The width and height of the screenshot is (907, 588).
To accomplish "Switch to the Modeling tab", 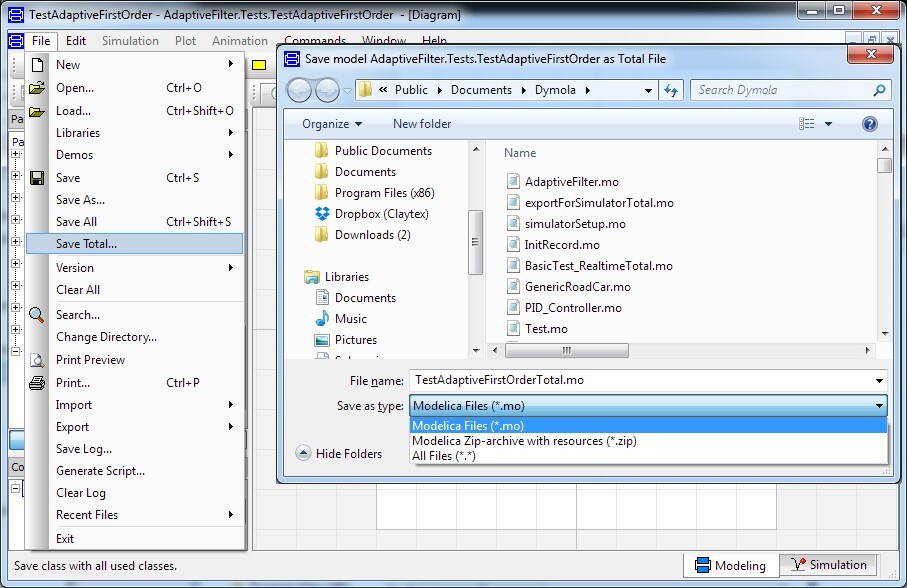I will 731,565.
